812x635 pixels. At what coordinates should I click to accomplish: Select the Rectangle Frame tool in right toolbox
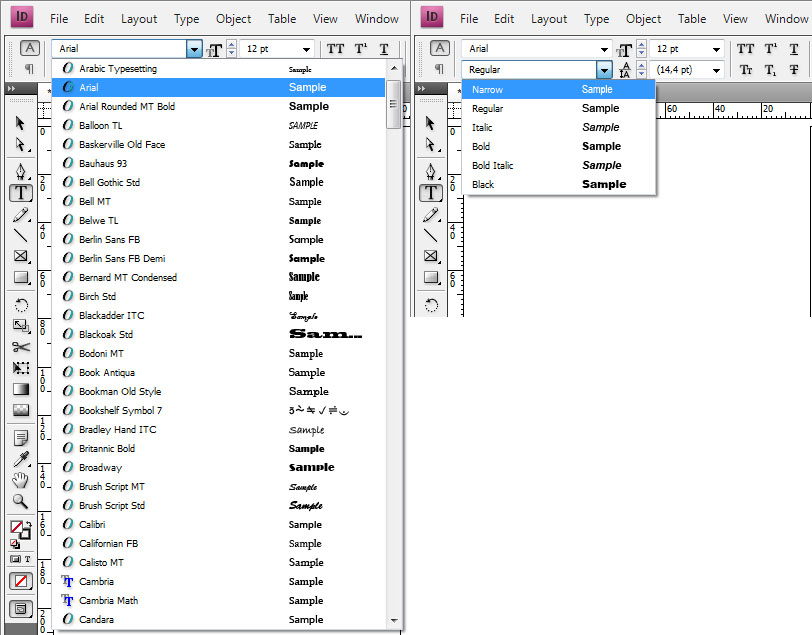(x=430, y=256)
